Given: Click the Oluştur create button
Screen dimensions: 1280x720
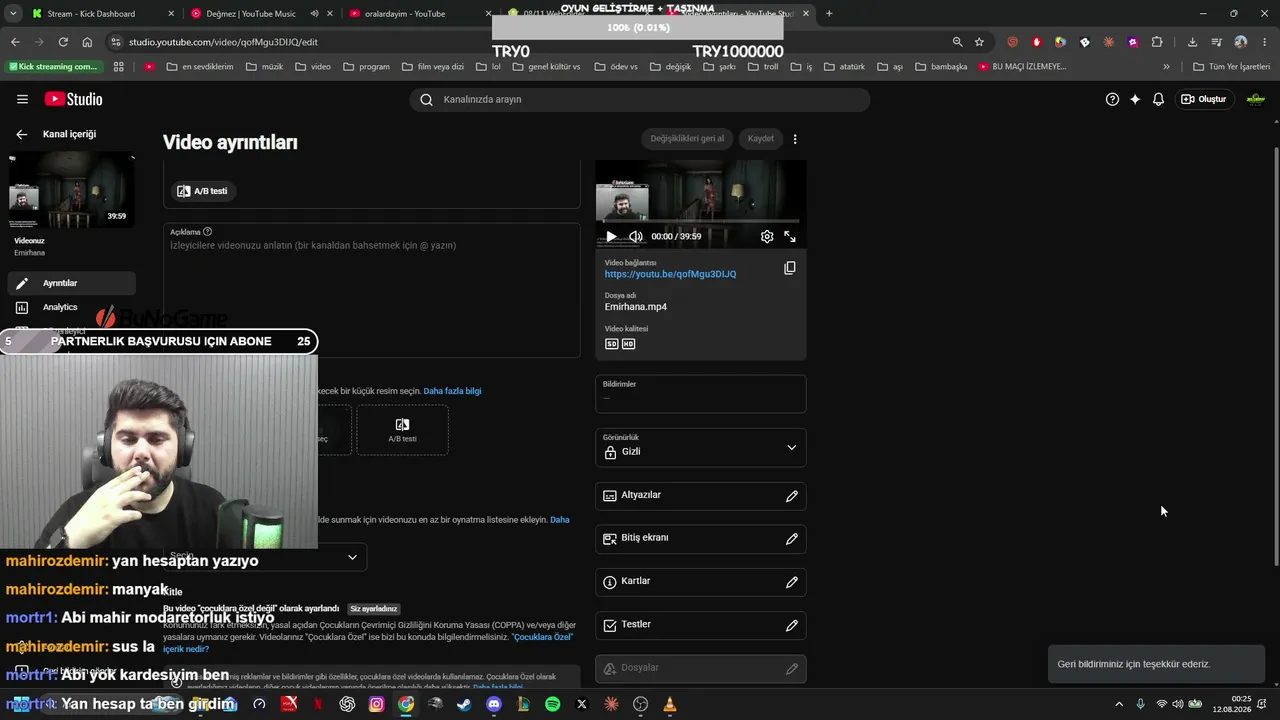Looking at the screenshot, I should [x=1204, y=99].
